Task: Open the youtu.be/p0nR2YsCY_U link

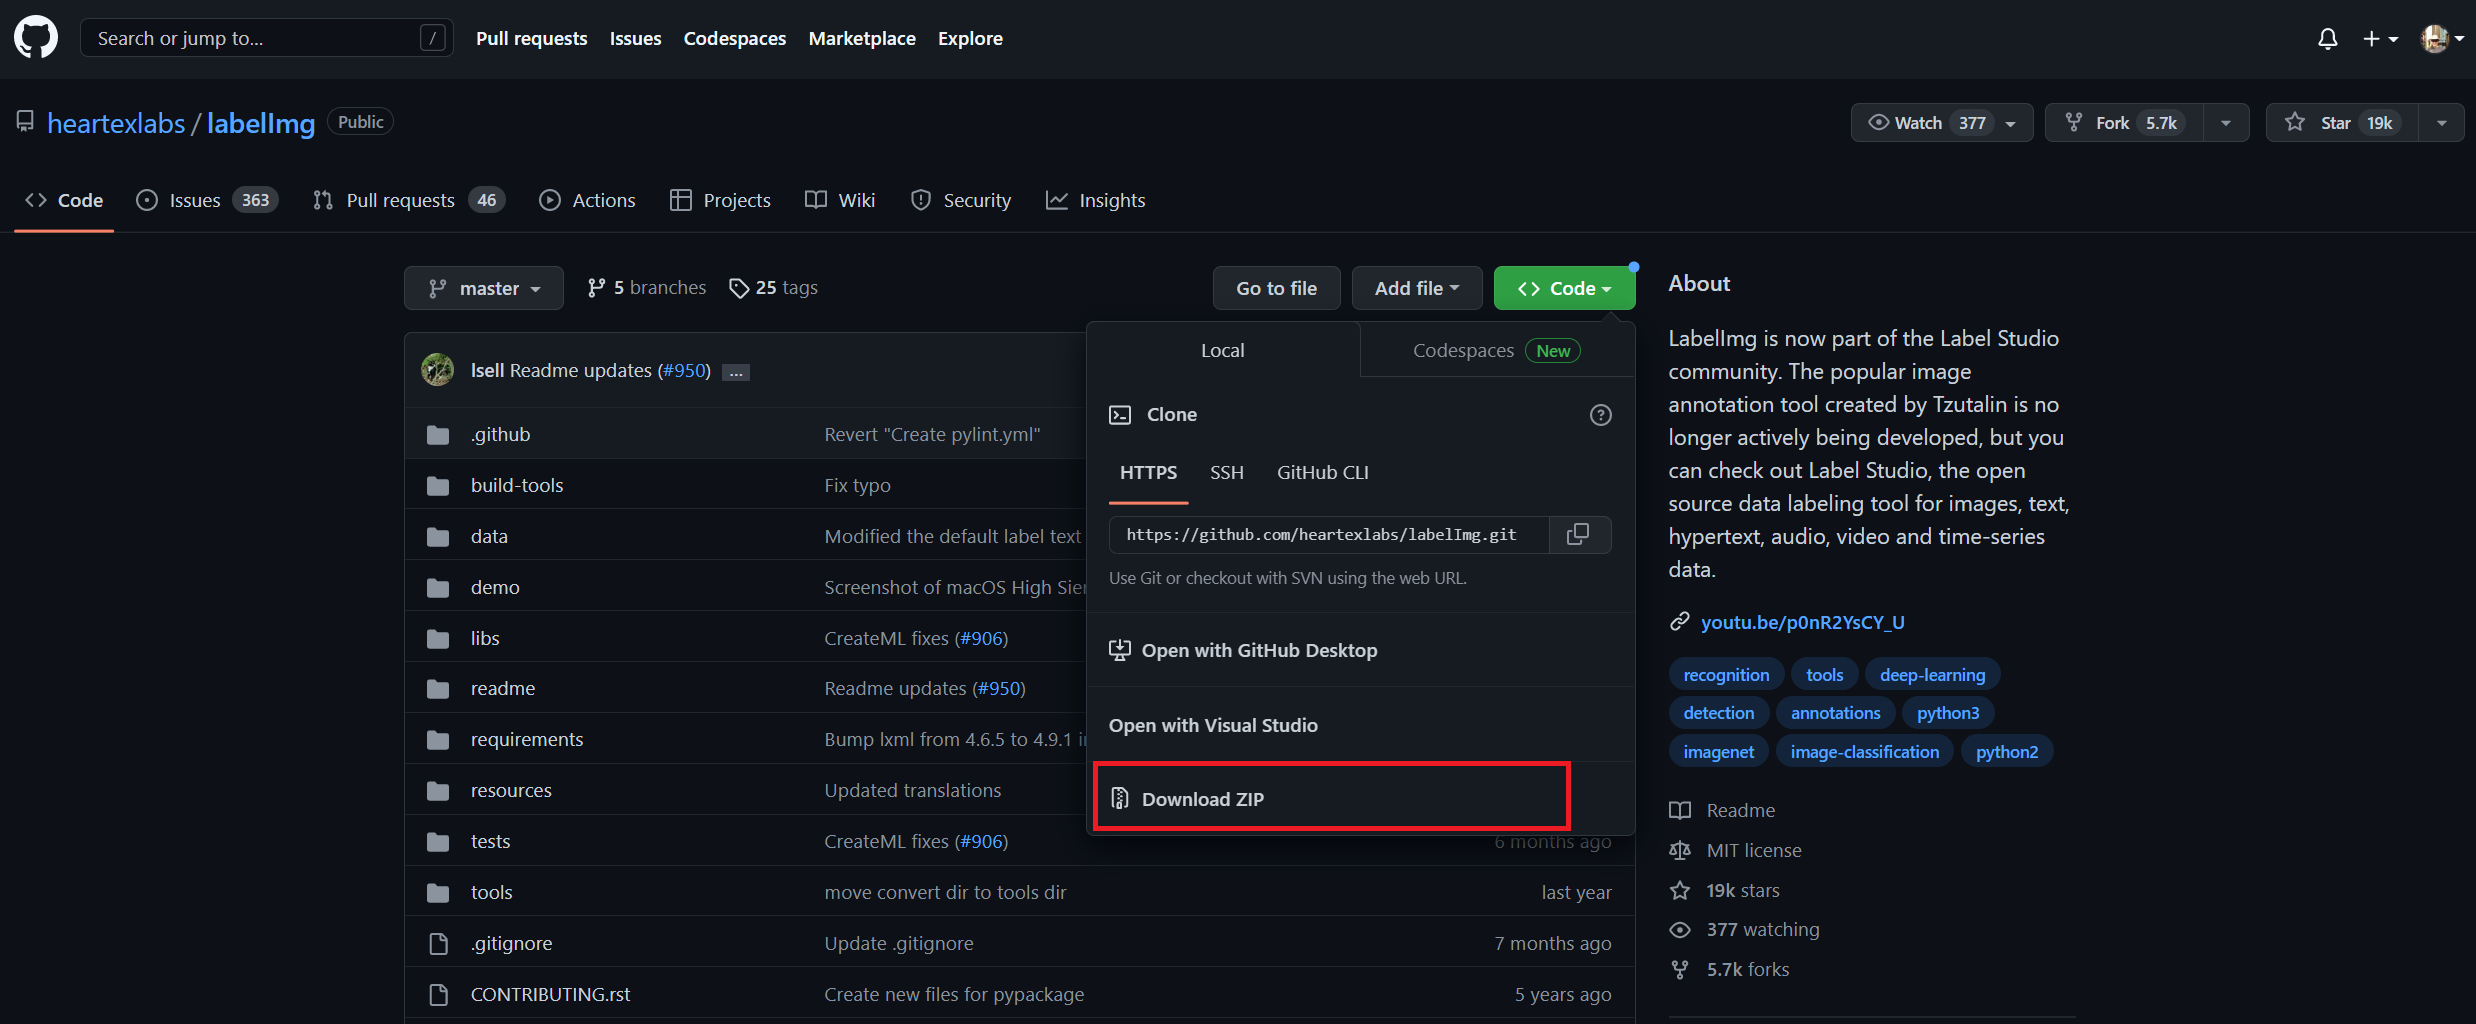Action: tap(1802, 622)
